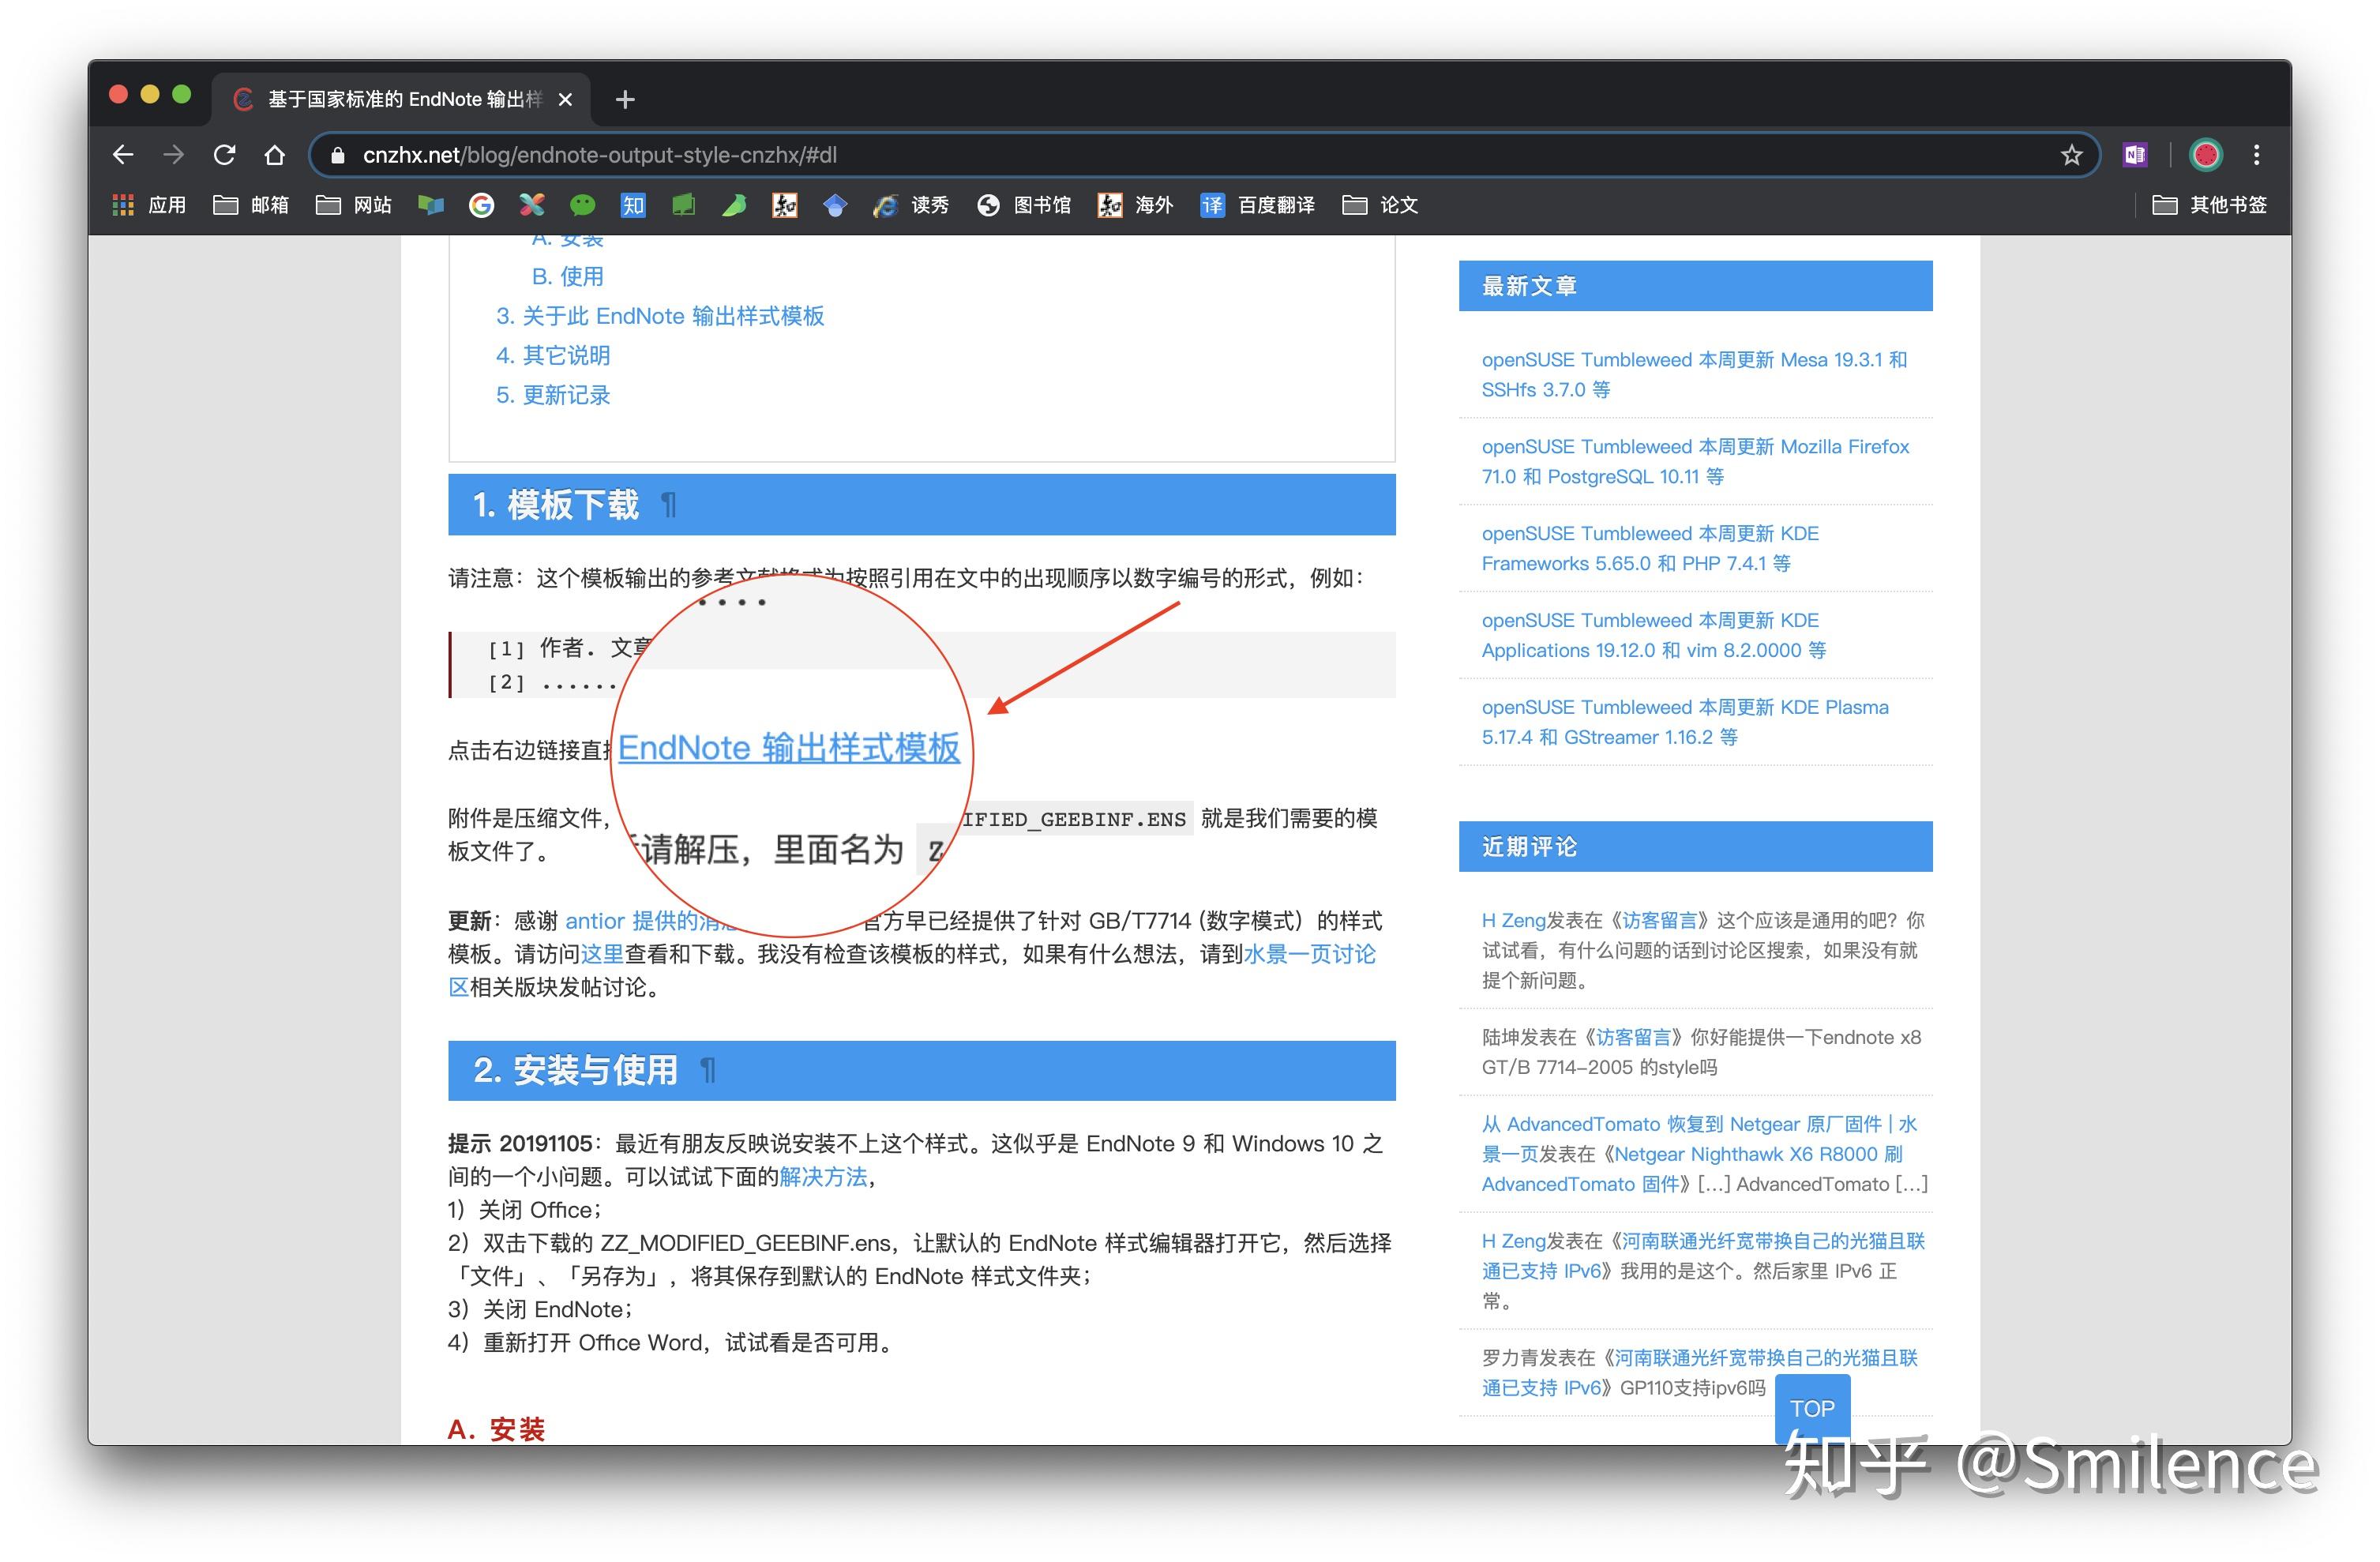Click the 解决方法 link in step text
The image size is (2380, 1562).
coord(822,1177)
